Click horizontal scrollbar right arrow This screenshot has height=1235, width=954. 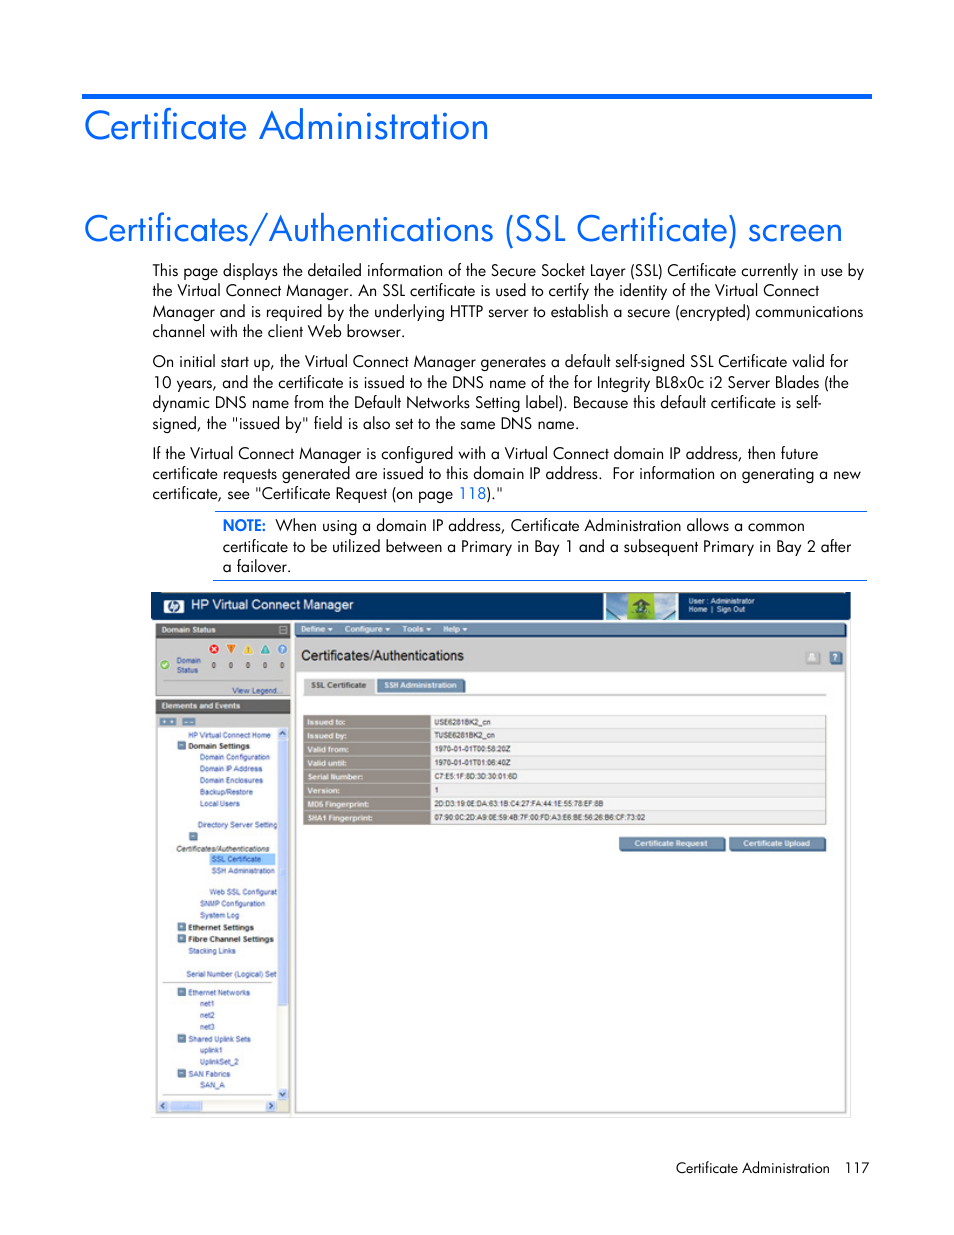(x=271, y=1106)
